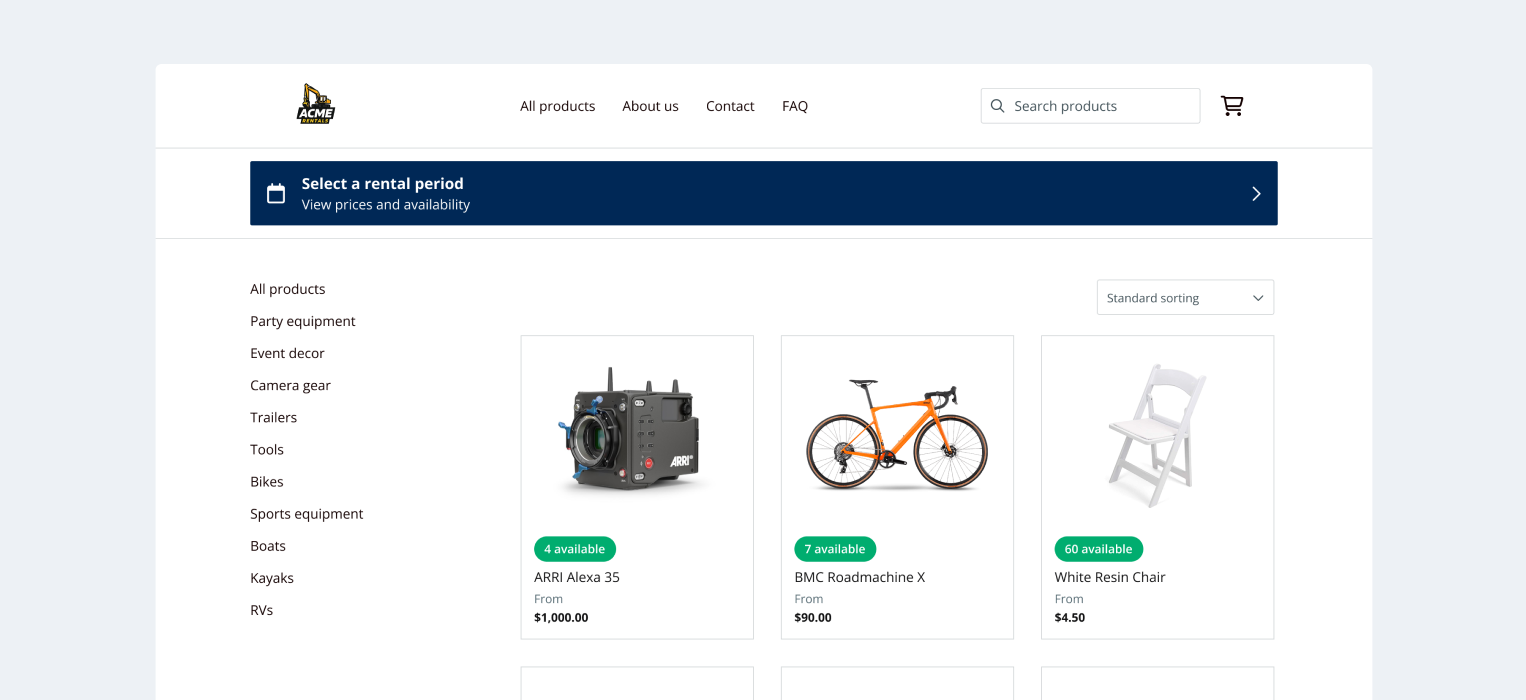Open the shopping cart icon
This screenshot has width=1526, height=700.
(1232, 106)
